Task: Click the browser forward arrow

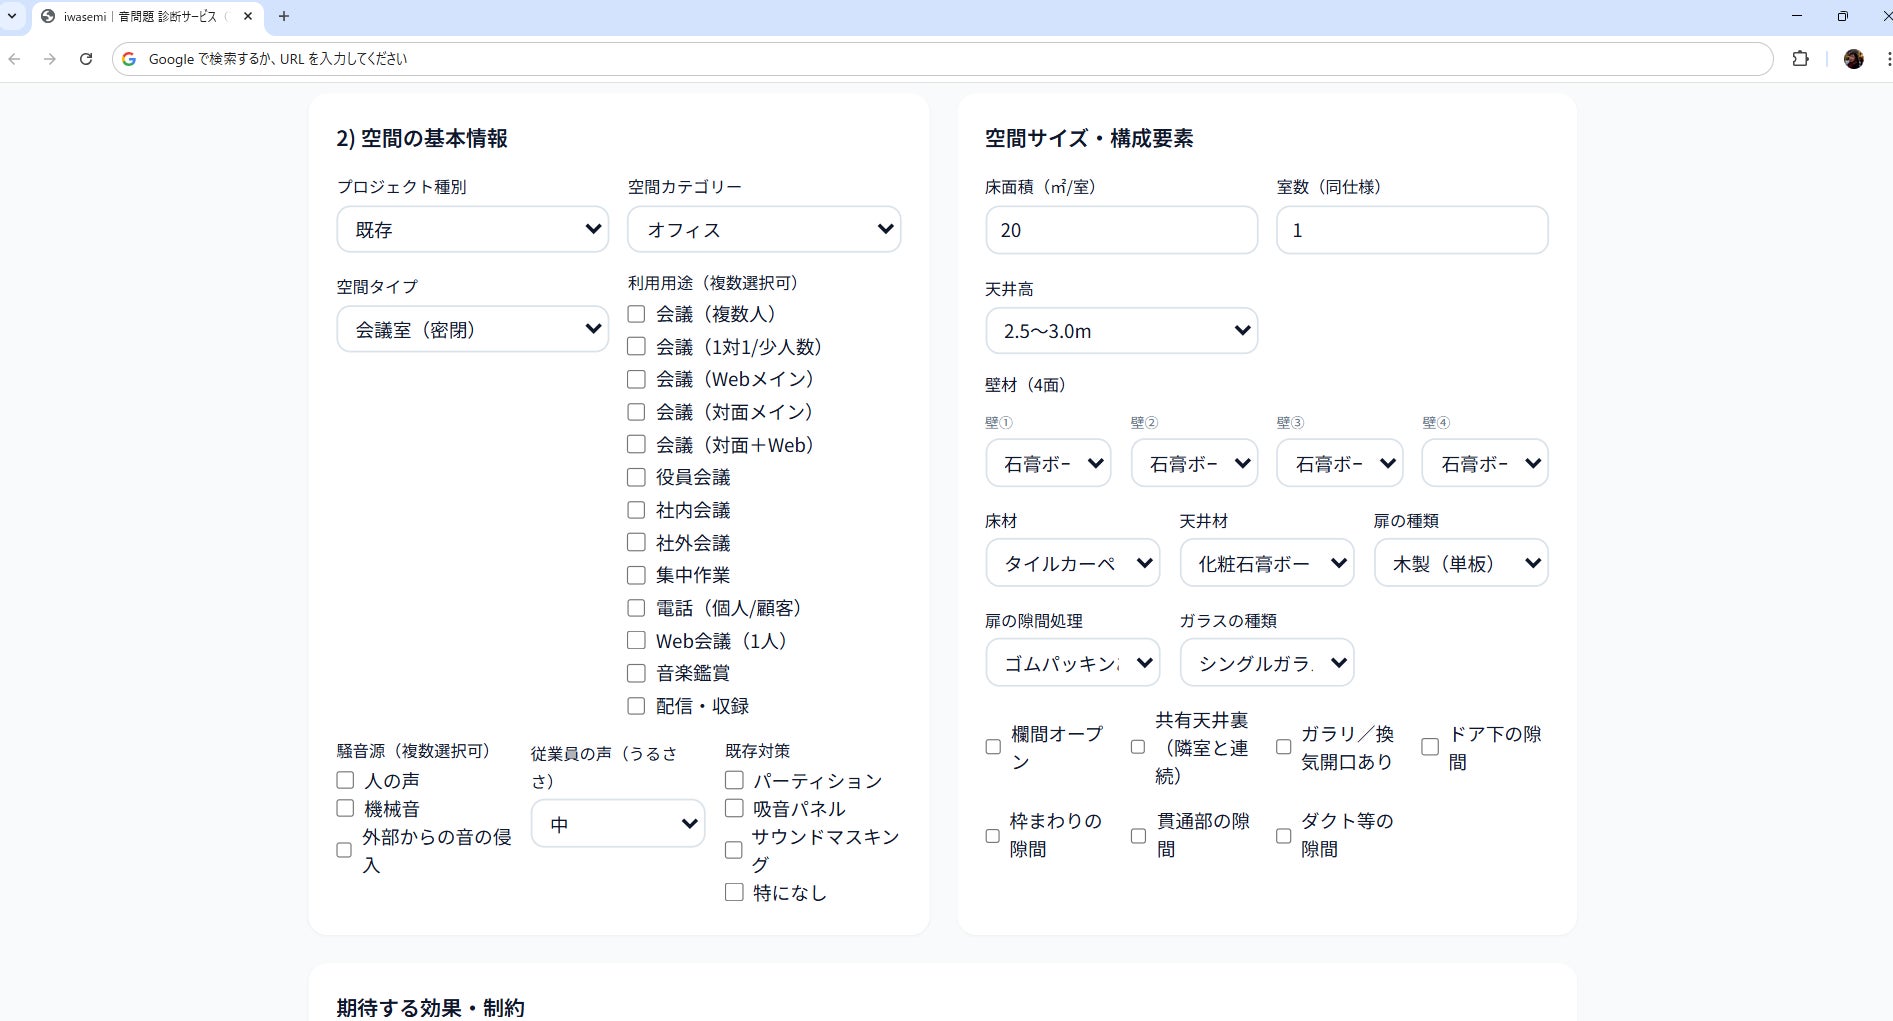Action: coord(50,59)
